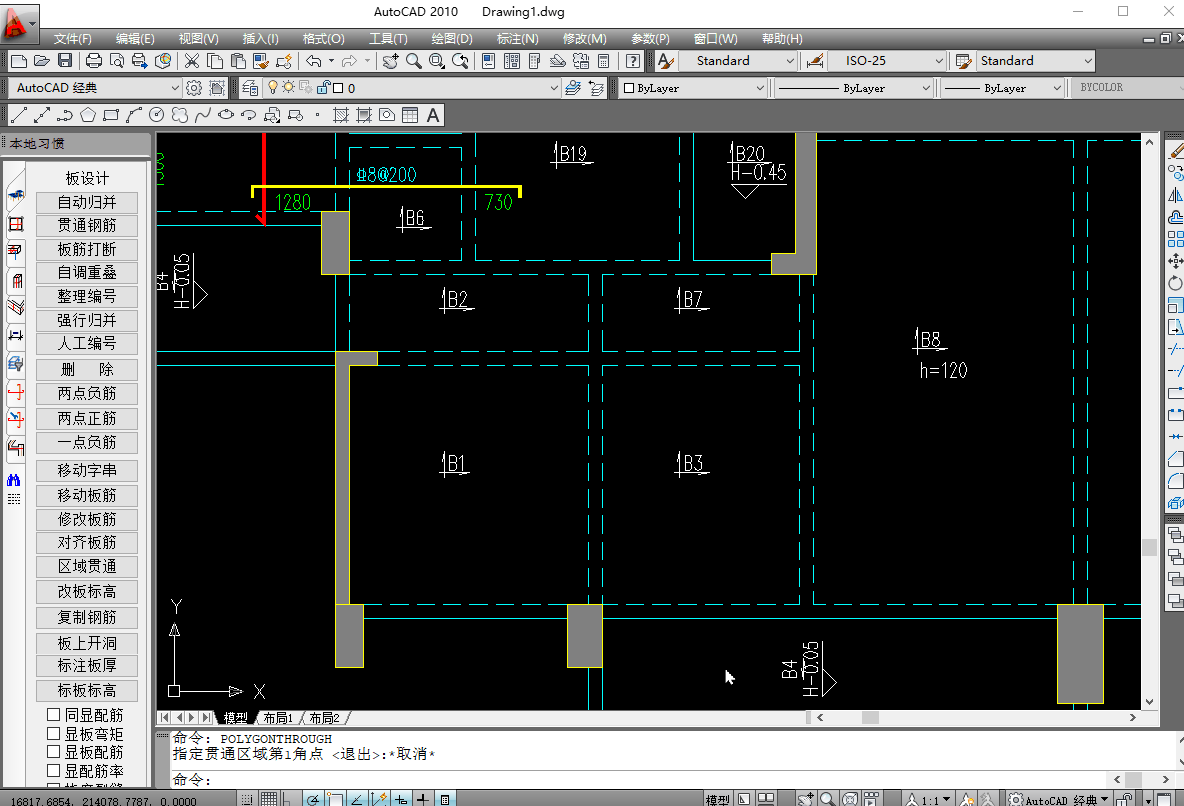Click the 自动归并 button
The height and width of the screenshot is (806, 1184).
87,202
